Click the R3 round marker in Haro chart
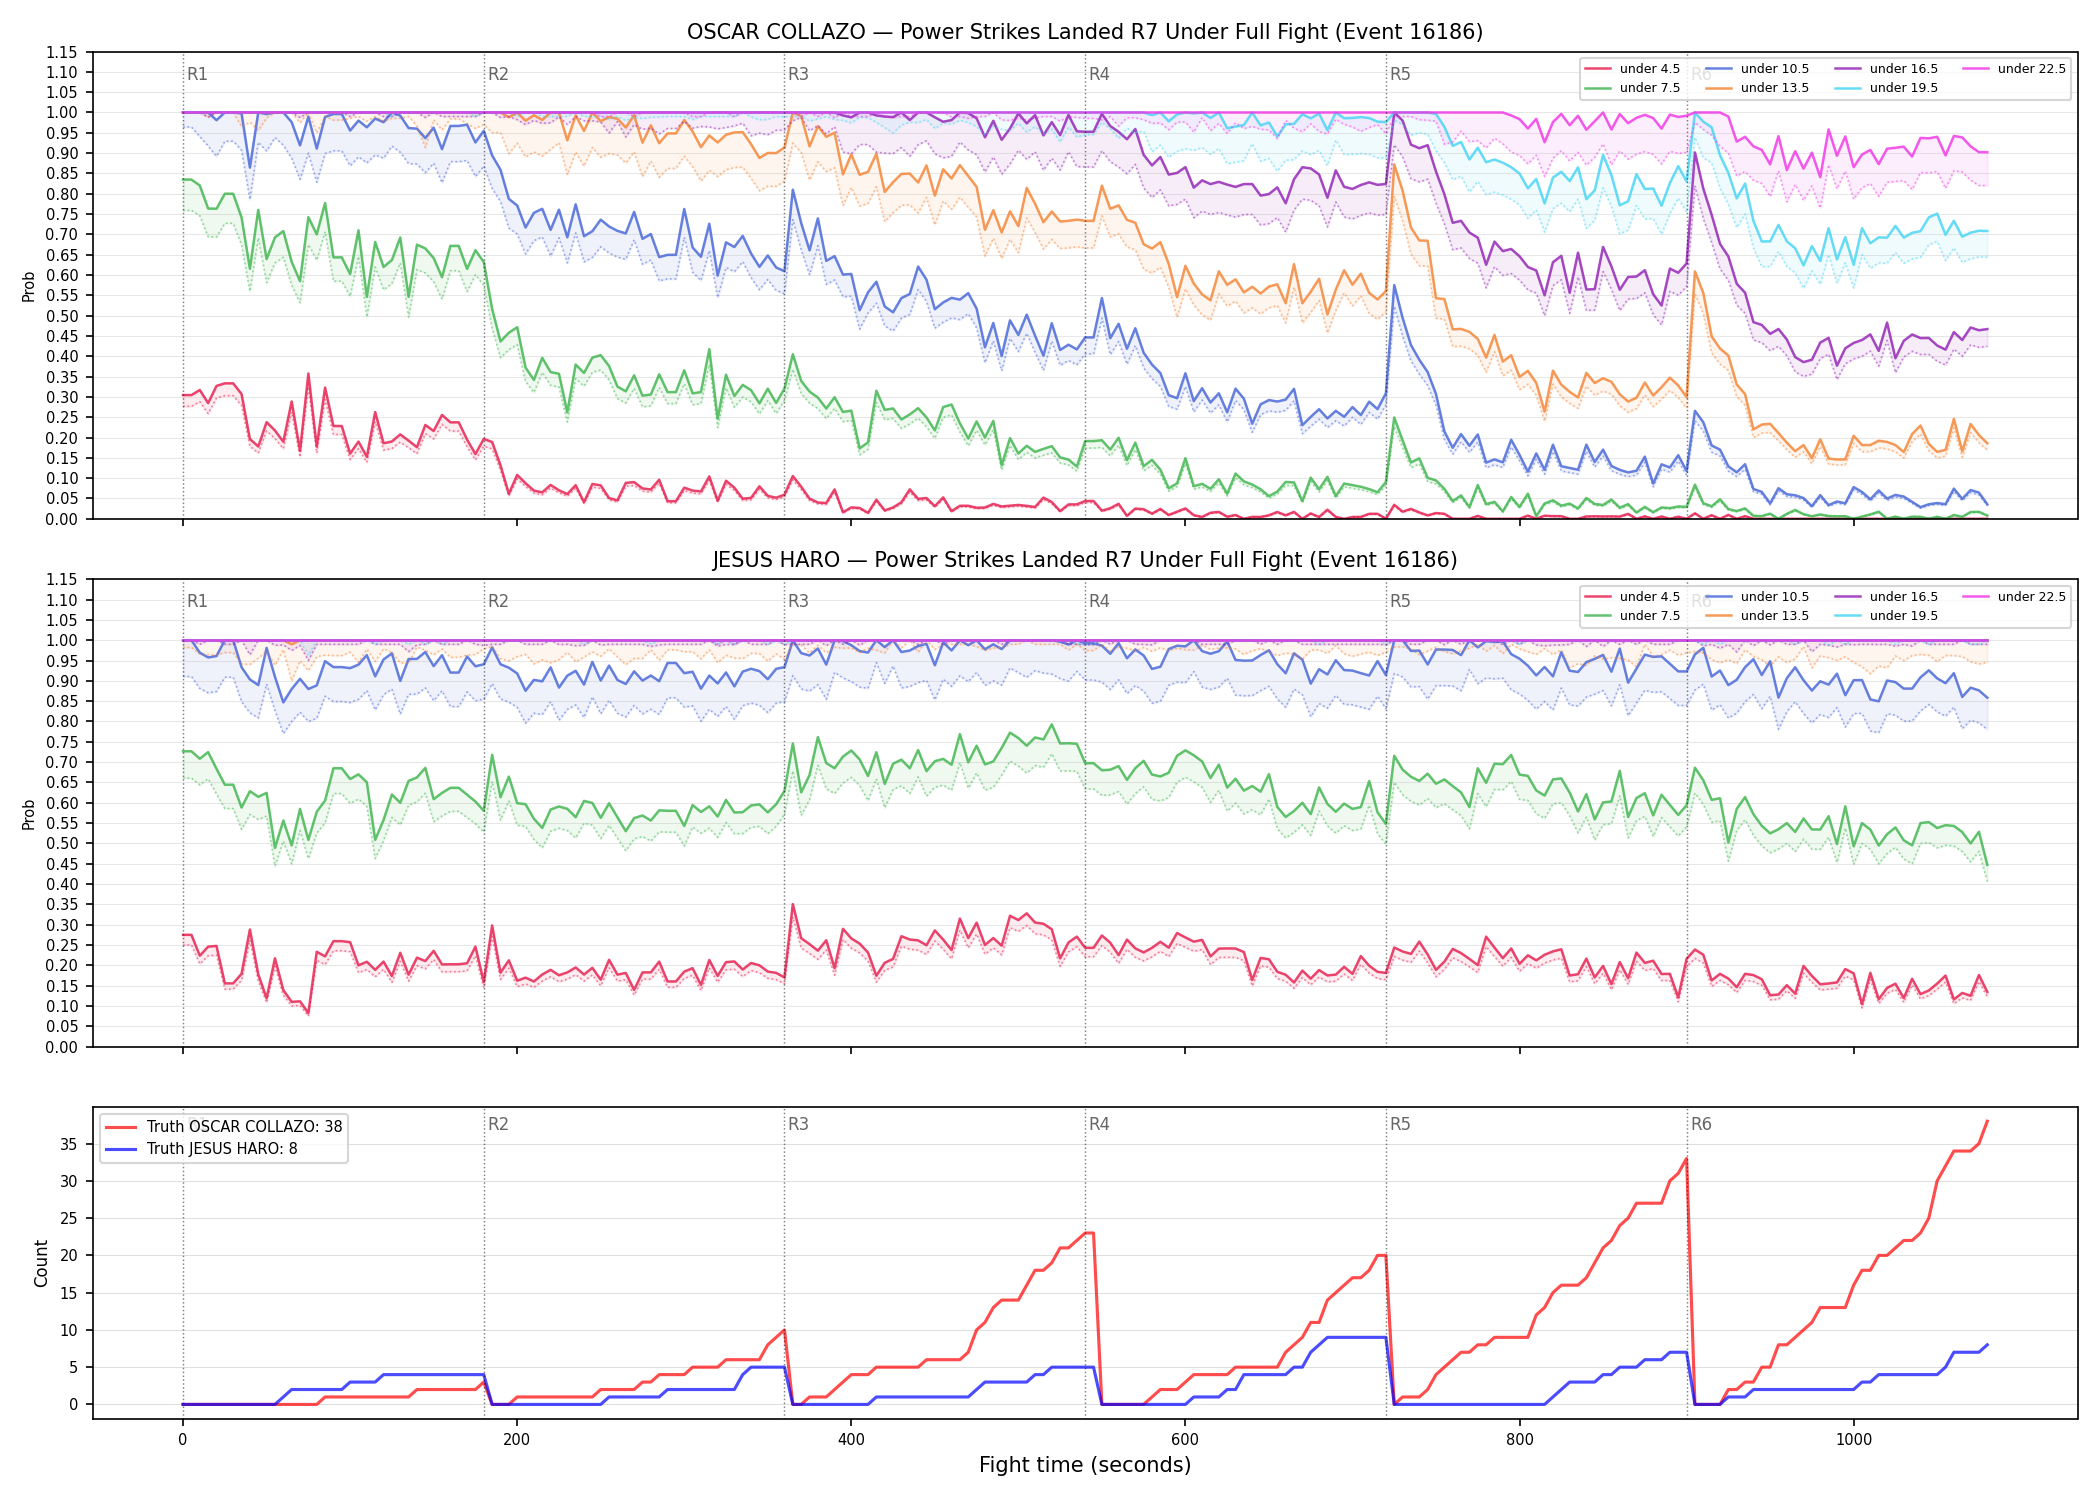The height and width of the screenshot is (1500, 2100). click(798, 601)
